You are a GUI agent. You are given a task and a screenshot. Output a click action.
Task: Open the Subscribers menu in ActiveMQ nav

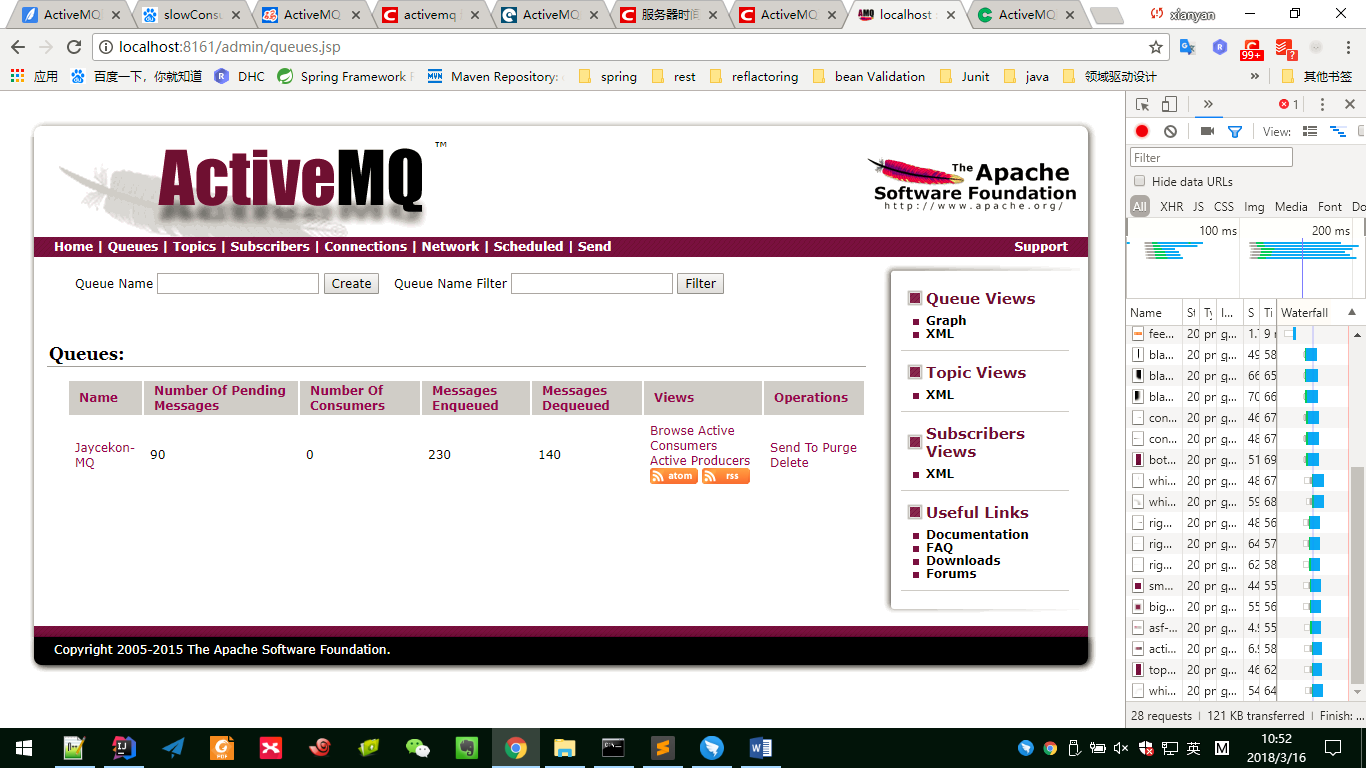pyautogui.click(x=270, y=246)
